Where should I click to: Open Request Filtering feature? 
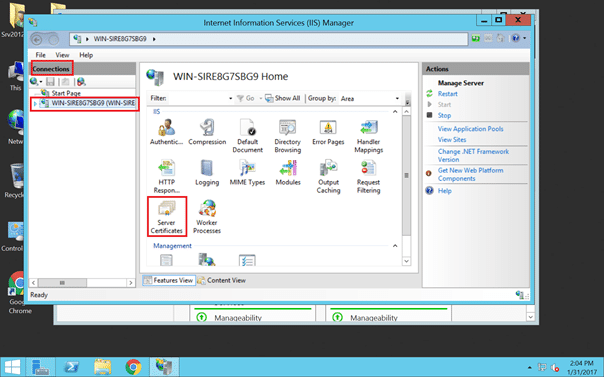click(369, 176)
